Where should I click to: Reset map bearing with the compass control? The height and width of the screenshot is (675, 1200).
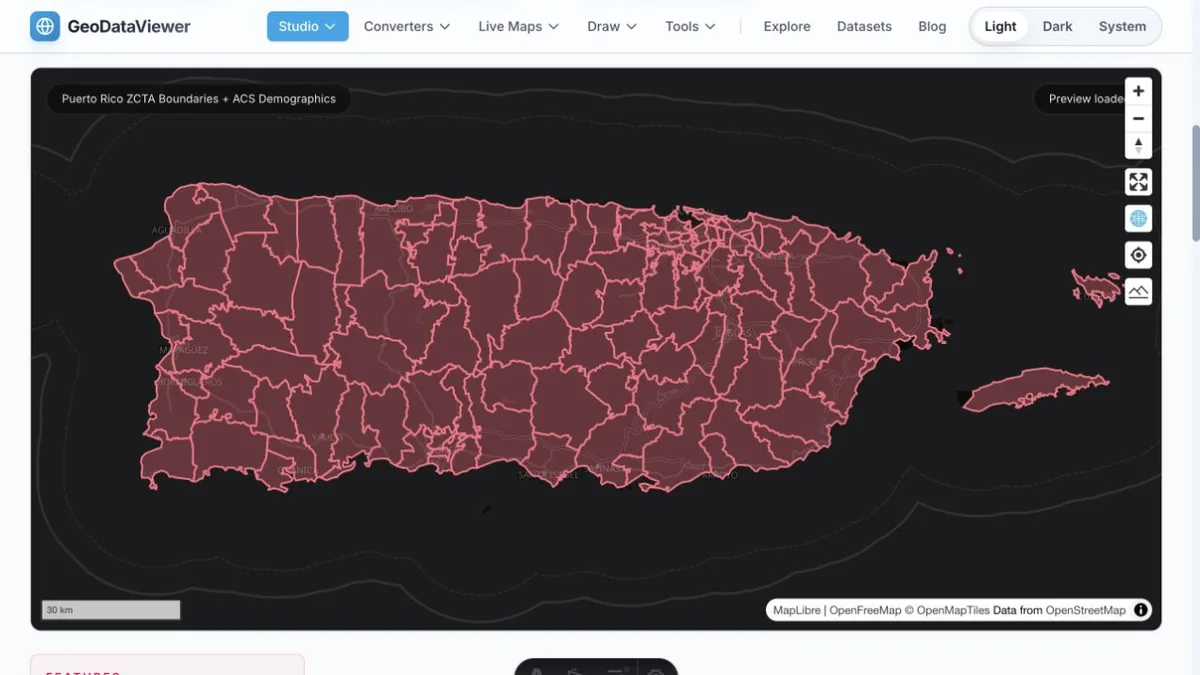click(x=1138, y=145)
